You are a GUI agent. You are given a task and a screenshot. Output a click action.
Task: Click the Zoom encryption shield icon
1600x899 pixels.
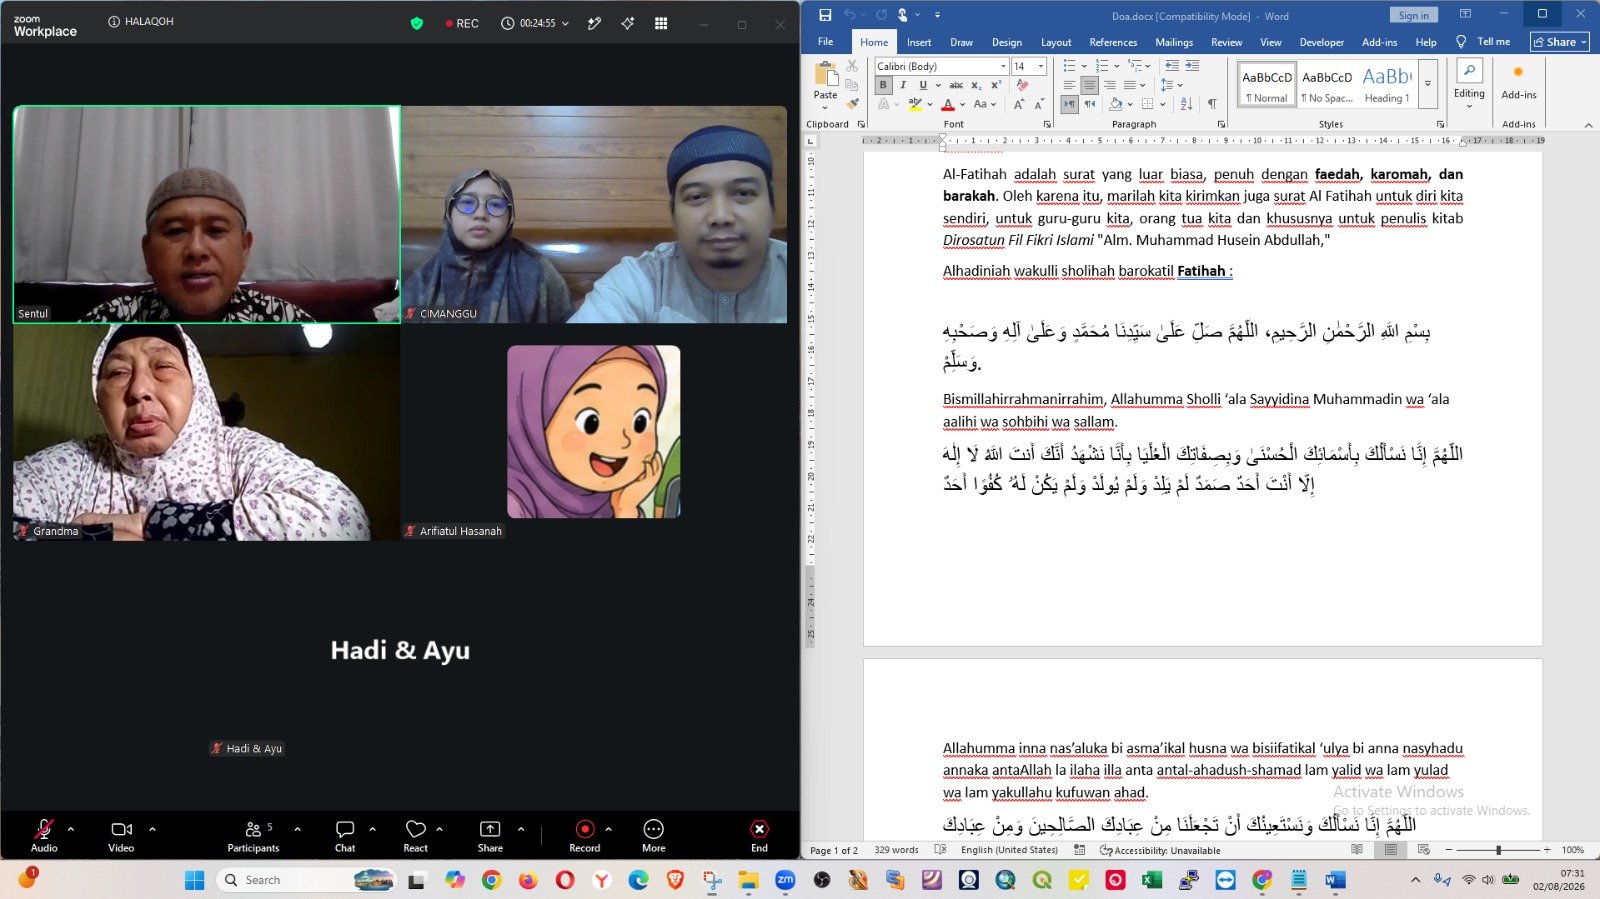417,23
